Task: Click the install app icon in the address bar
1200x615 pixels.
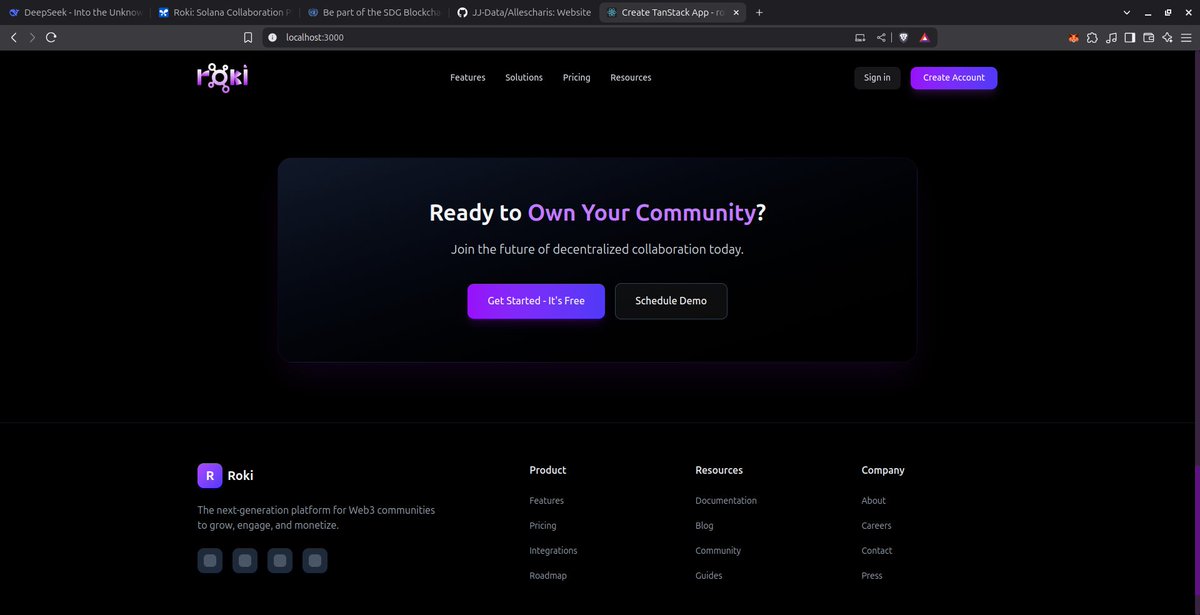Action: coord(860,37)
